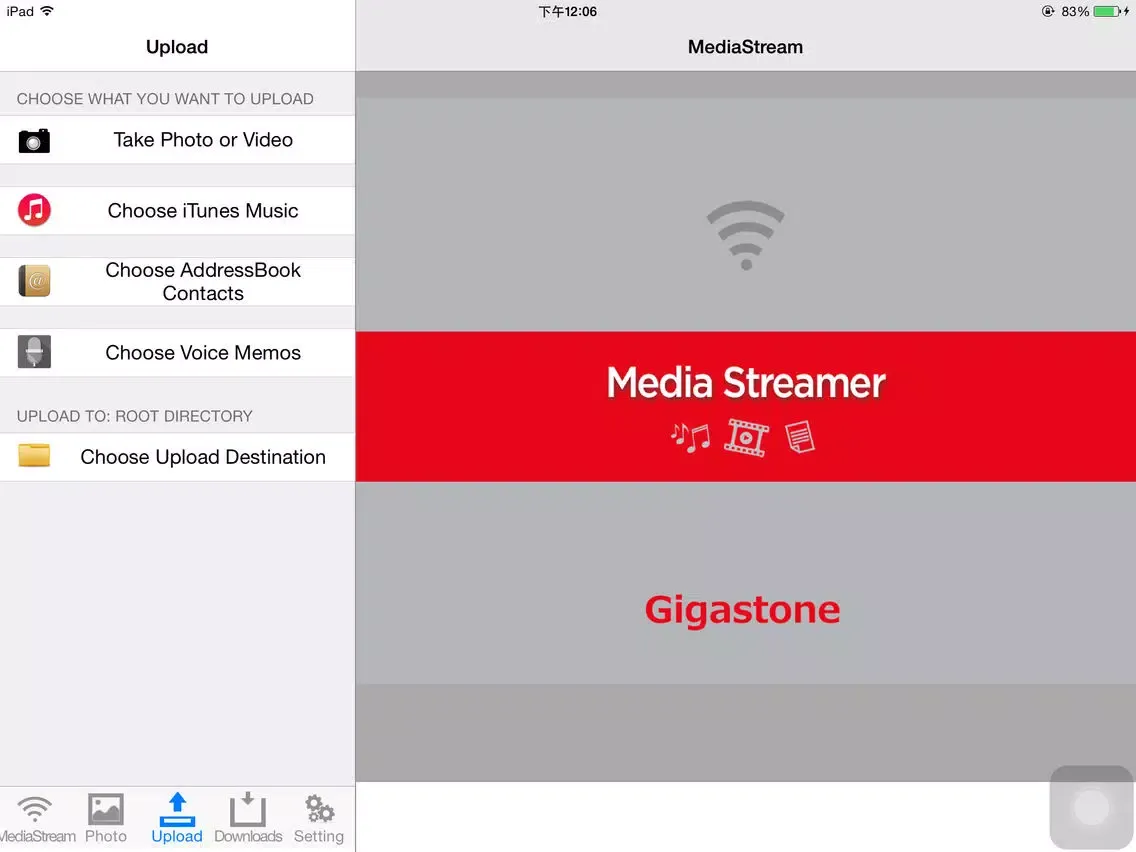This screenshot has height=852, width=1136.
Task: Tap the MediaStream header title
Action: pos(745,47)
